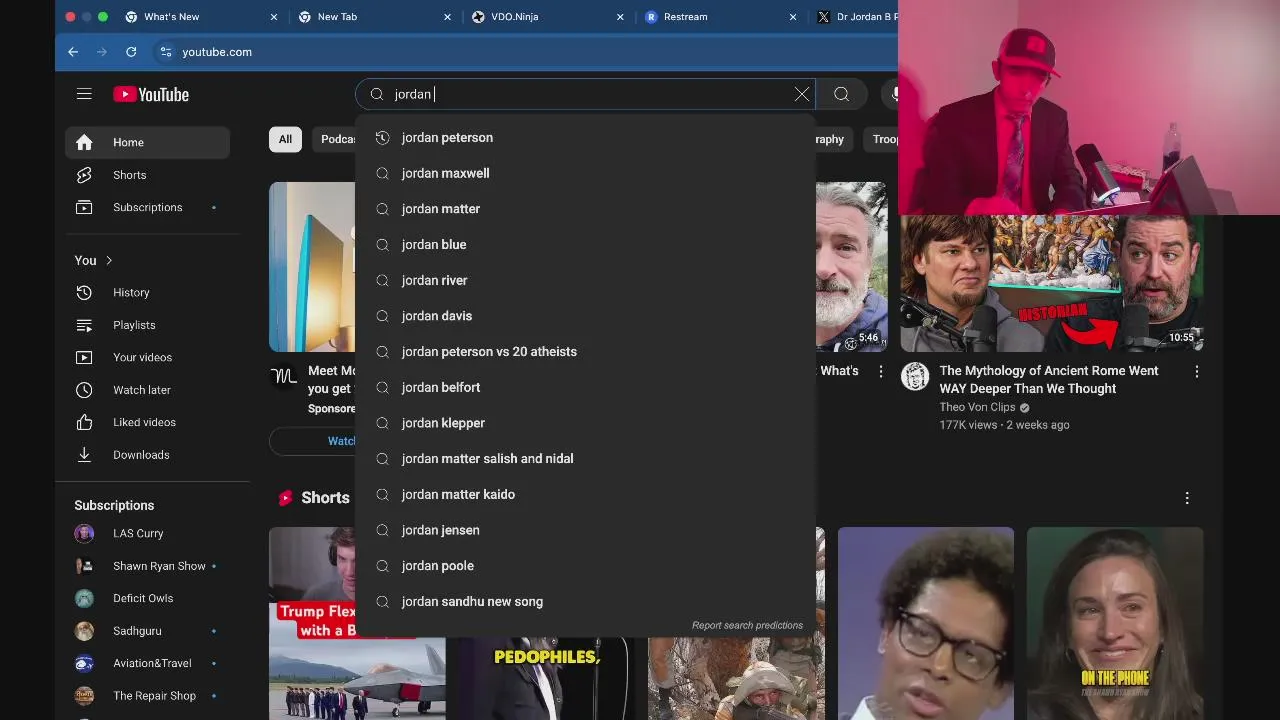Open Liked videos in the sidebar
This screenshot has height=720, width=1280.
tap(148, 422)
